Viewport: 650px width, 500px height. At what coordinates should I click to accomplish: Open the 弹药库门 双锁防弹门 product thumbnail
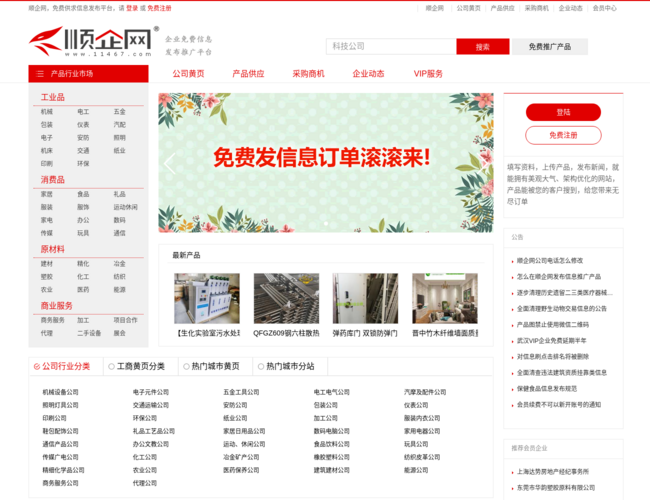pos(365,299)
